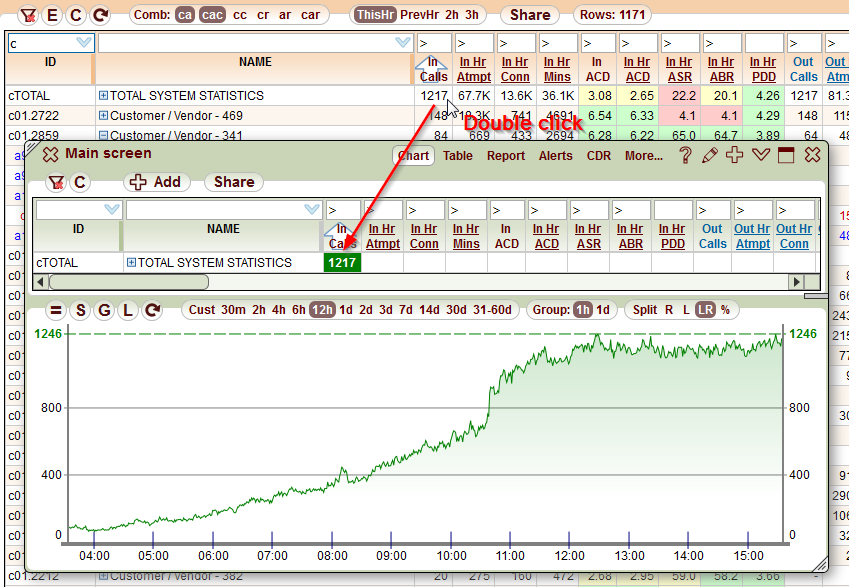Screen dimensions: 849x587
Task: Select the PrevHr time period toggle
Action: click(x=418, y=15)
